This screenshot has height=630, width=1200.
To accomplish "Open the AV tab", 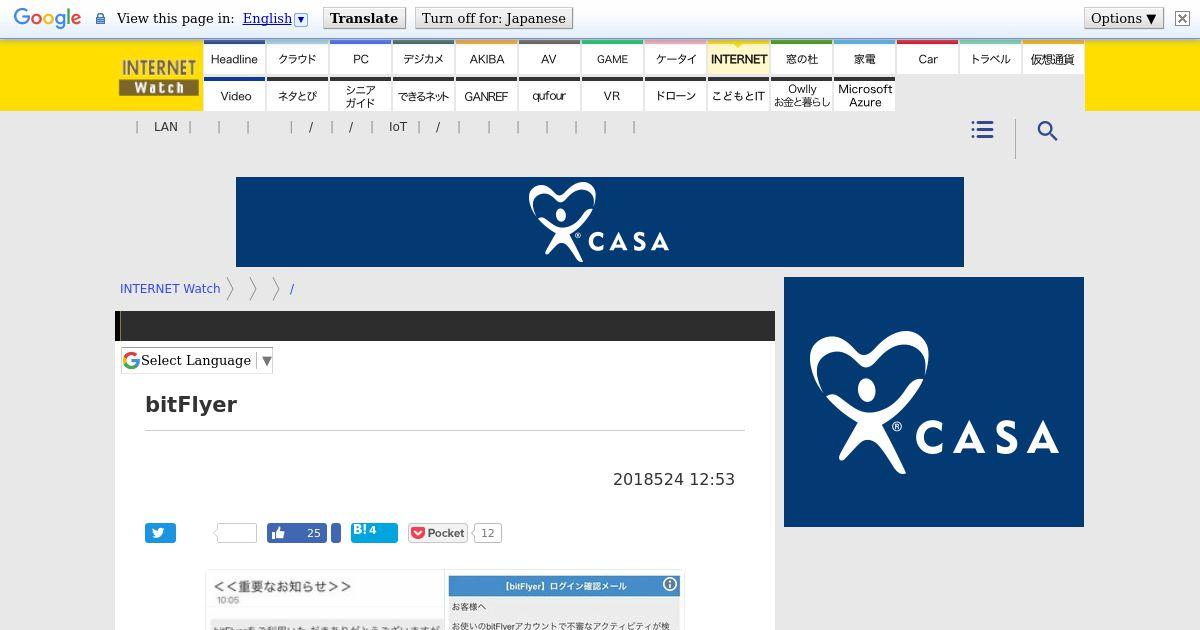I will 549,59.
